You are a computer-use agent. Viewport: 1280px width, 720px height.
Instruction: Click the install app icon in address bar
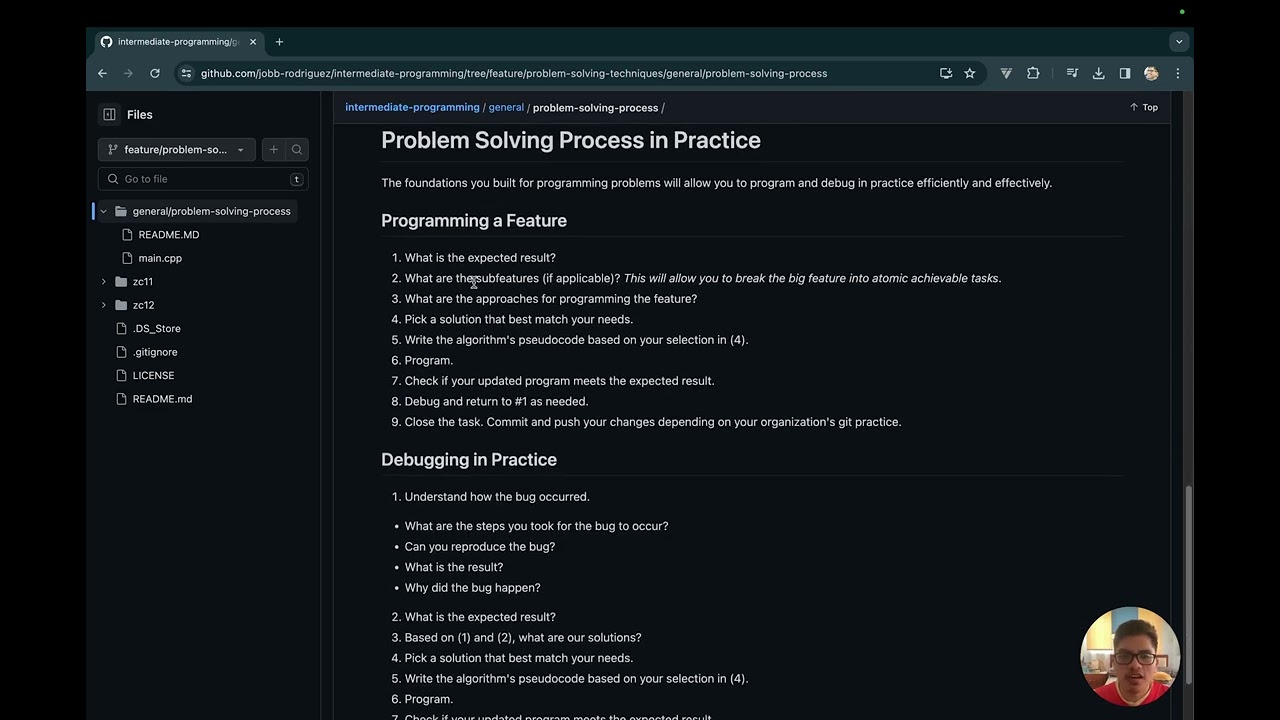[946, 73]
